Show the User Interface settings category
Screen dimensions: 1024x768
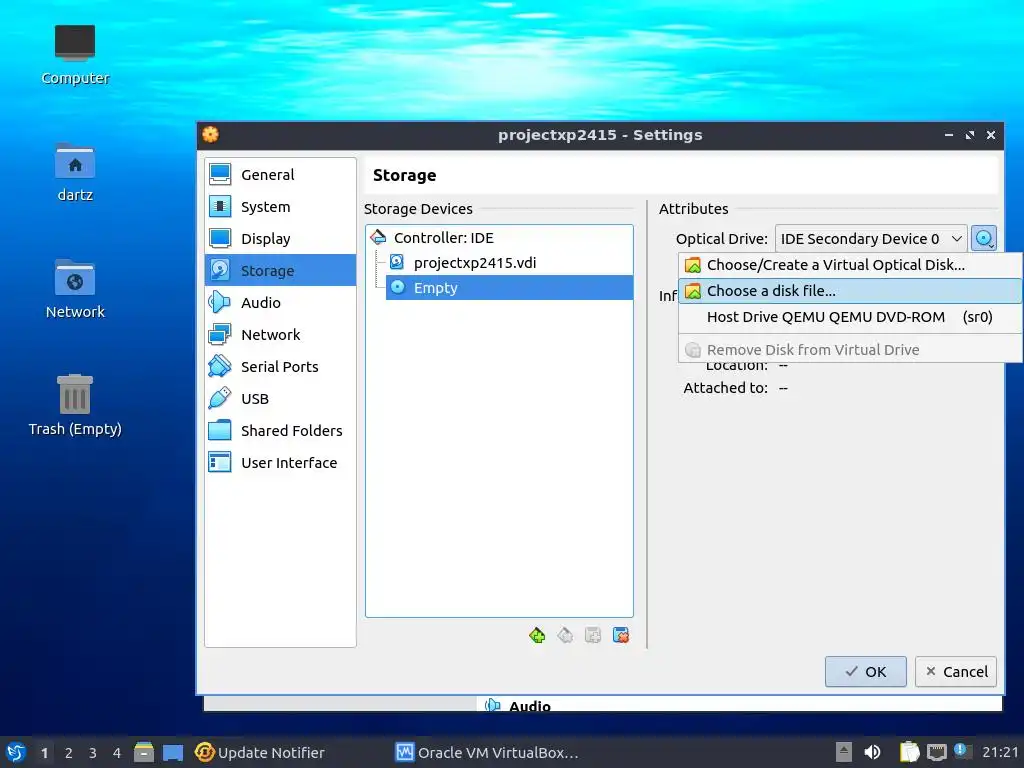tap(280, 462)
